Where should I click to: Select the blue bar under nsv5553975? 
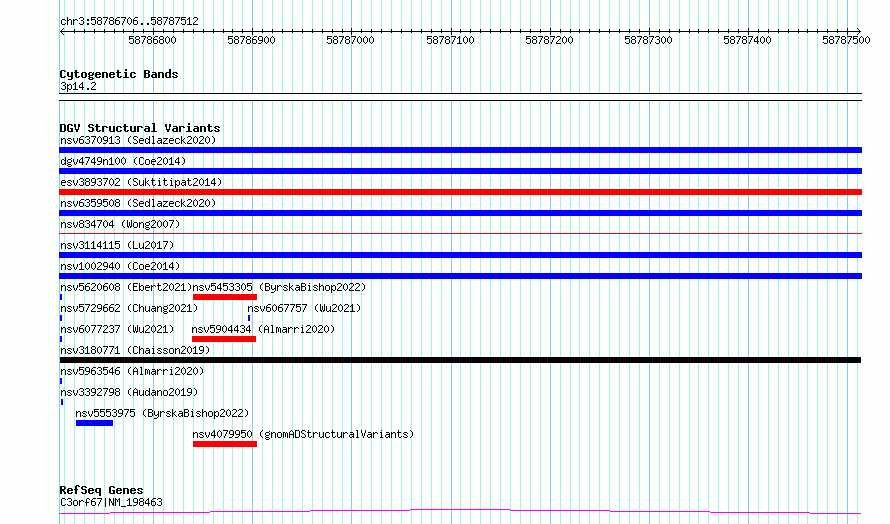point(94,423)
